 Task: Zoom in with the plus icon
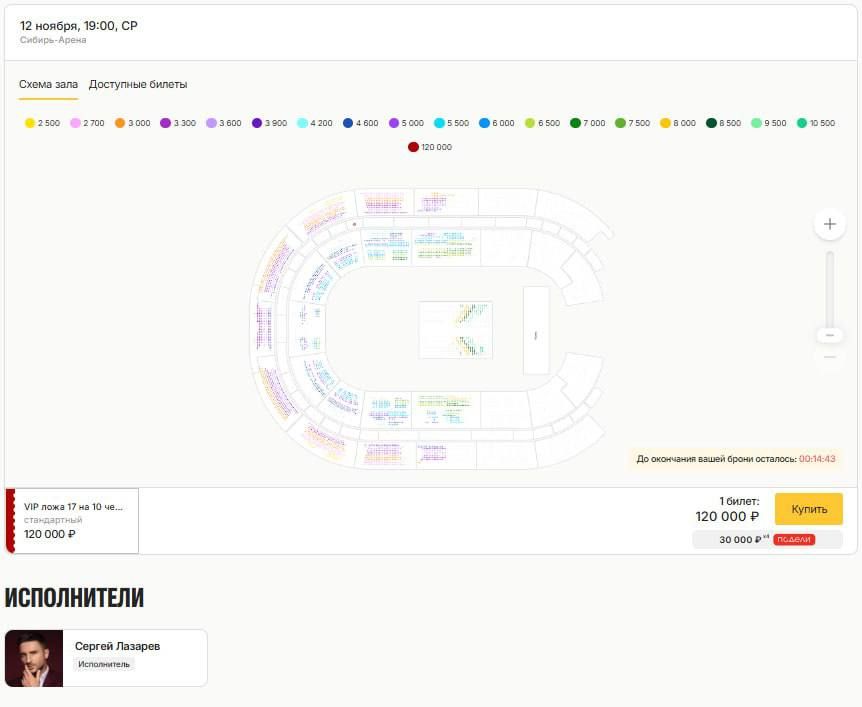[830, 224]
